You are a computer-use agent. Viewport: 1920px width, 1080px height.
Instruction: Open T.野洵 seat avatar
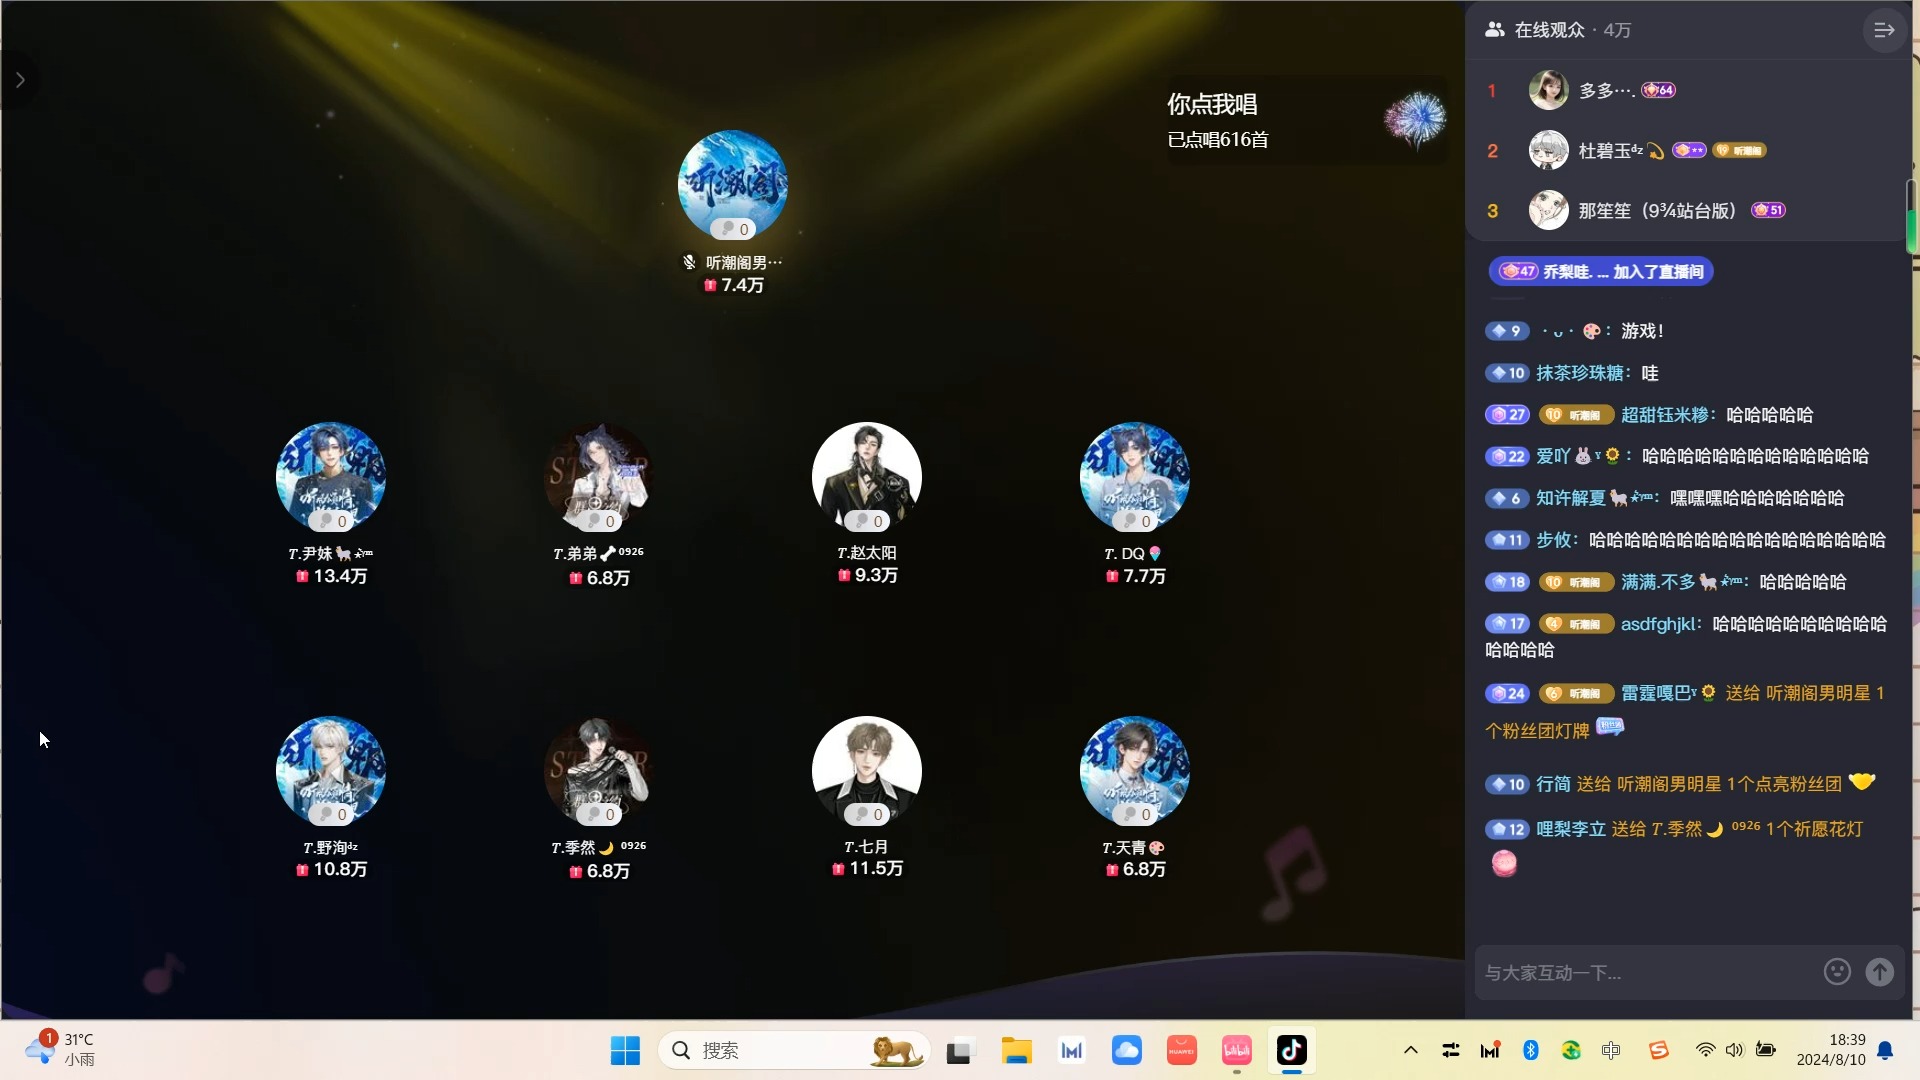(x=331, y=771)
